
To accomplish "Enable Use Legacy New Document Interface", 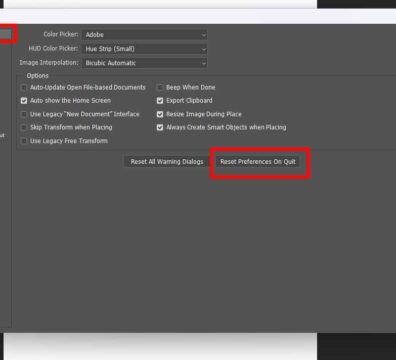I will (x=24, y=114).
